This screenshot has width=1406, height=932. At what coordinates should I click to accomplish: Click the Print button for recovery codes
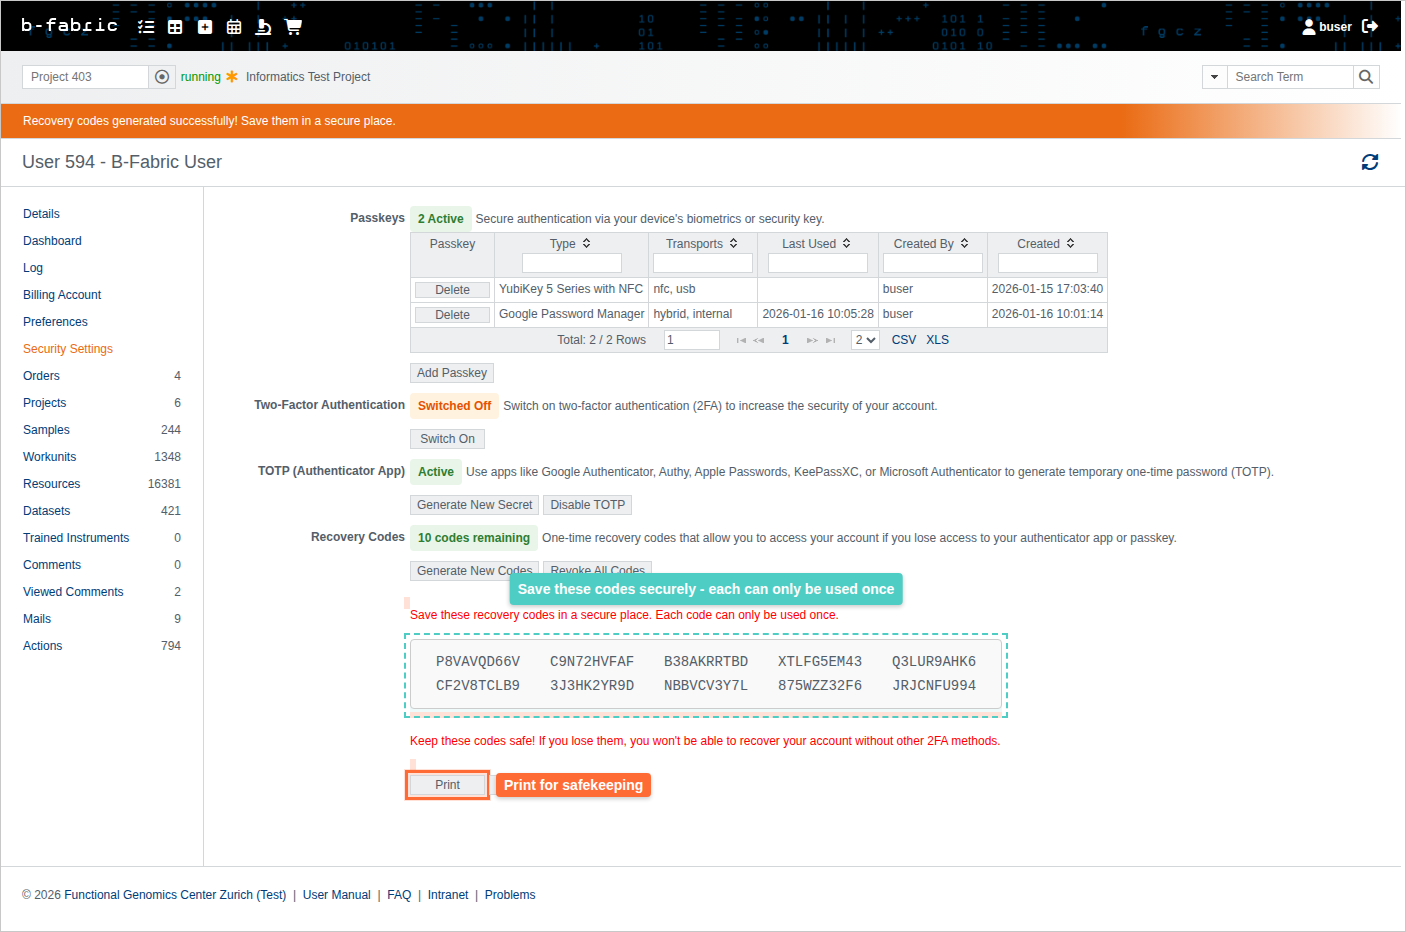click(x=447, y=785)
